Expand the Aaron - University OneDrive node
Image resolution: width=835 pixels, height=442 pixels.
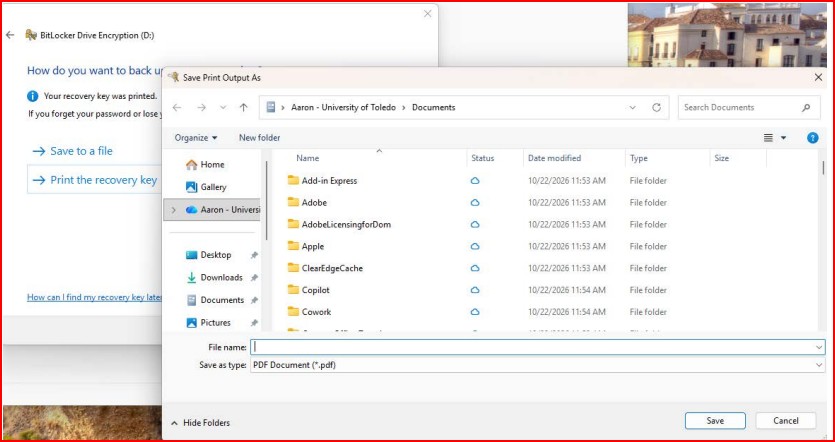click(174, 210)
